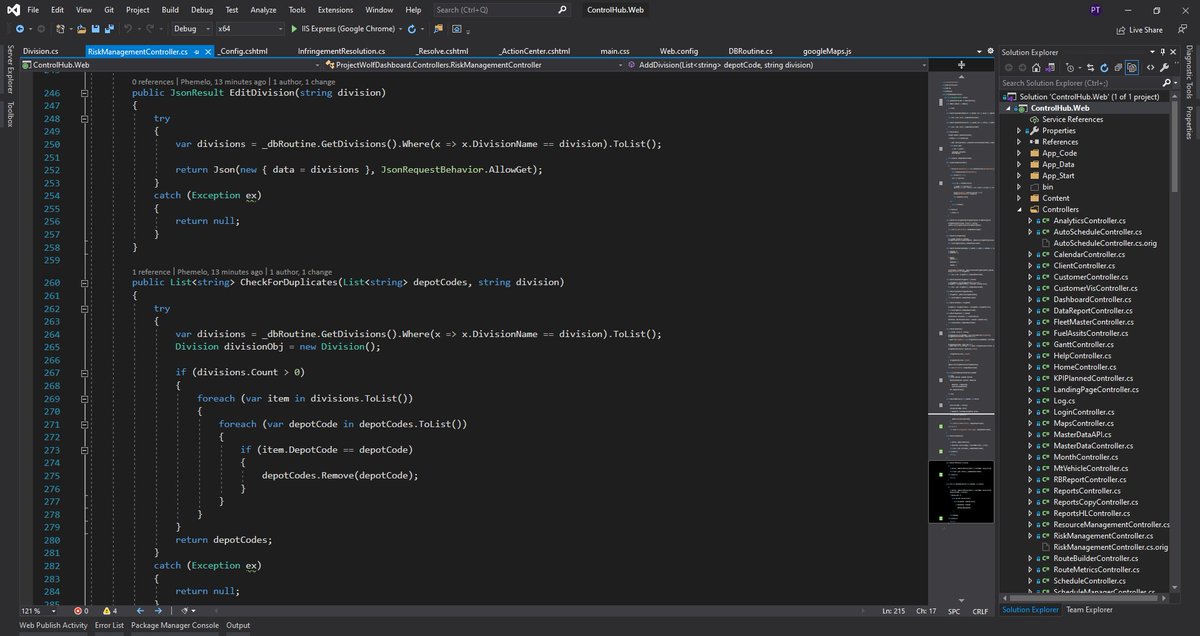Click Pending Changes Filter clock icon
This screenshot has width=1200, height=636.
[x=1070, y=68]
